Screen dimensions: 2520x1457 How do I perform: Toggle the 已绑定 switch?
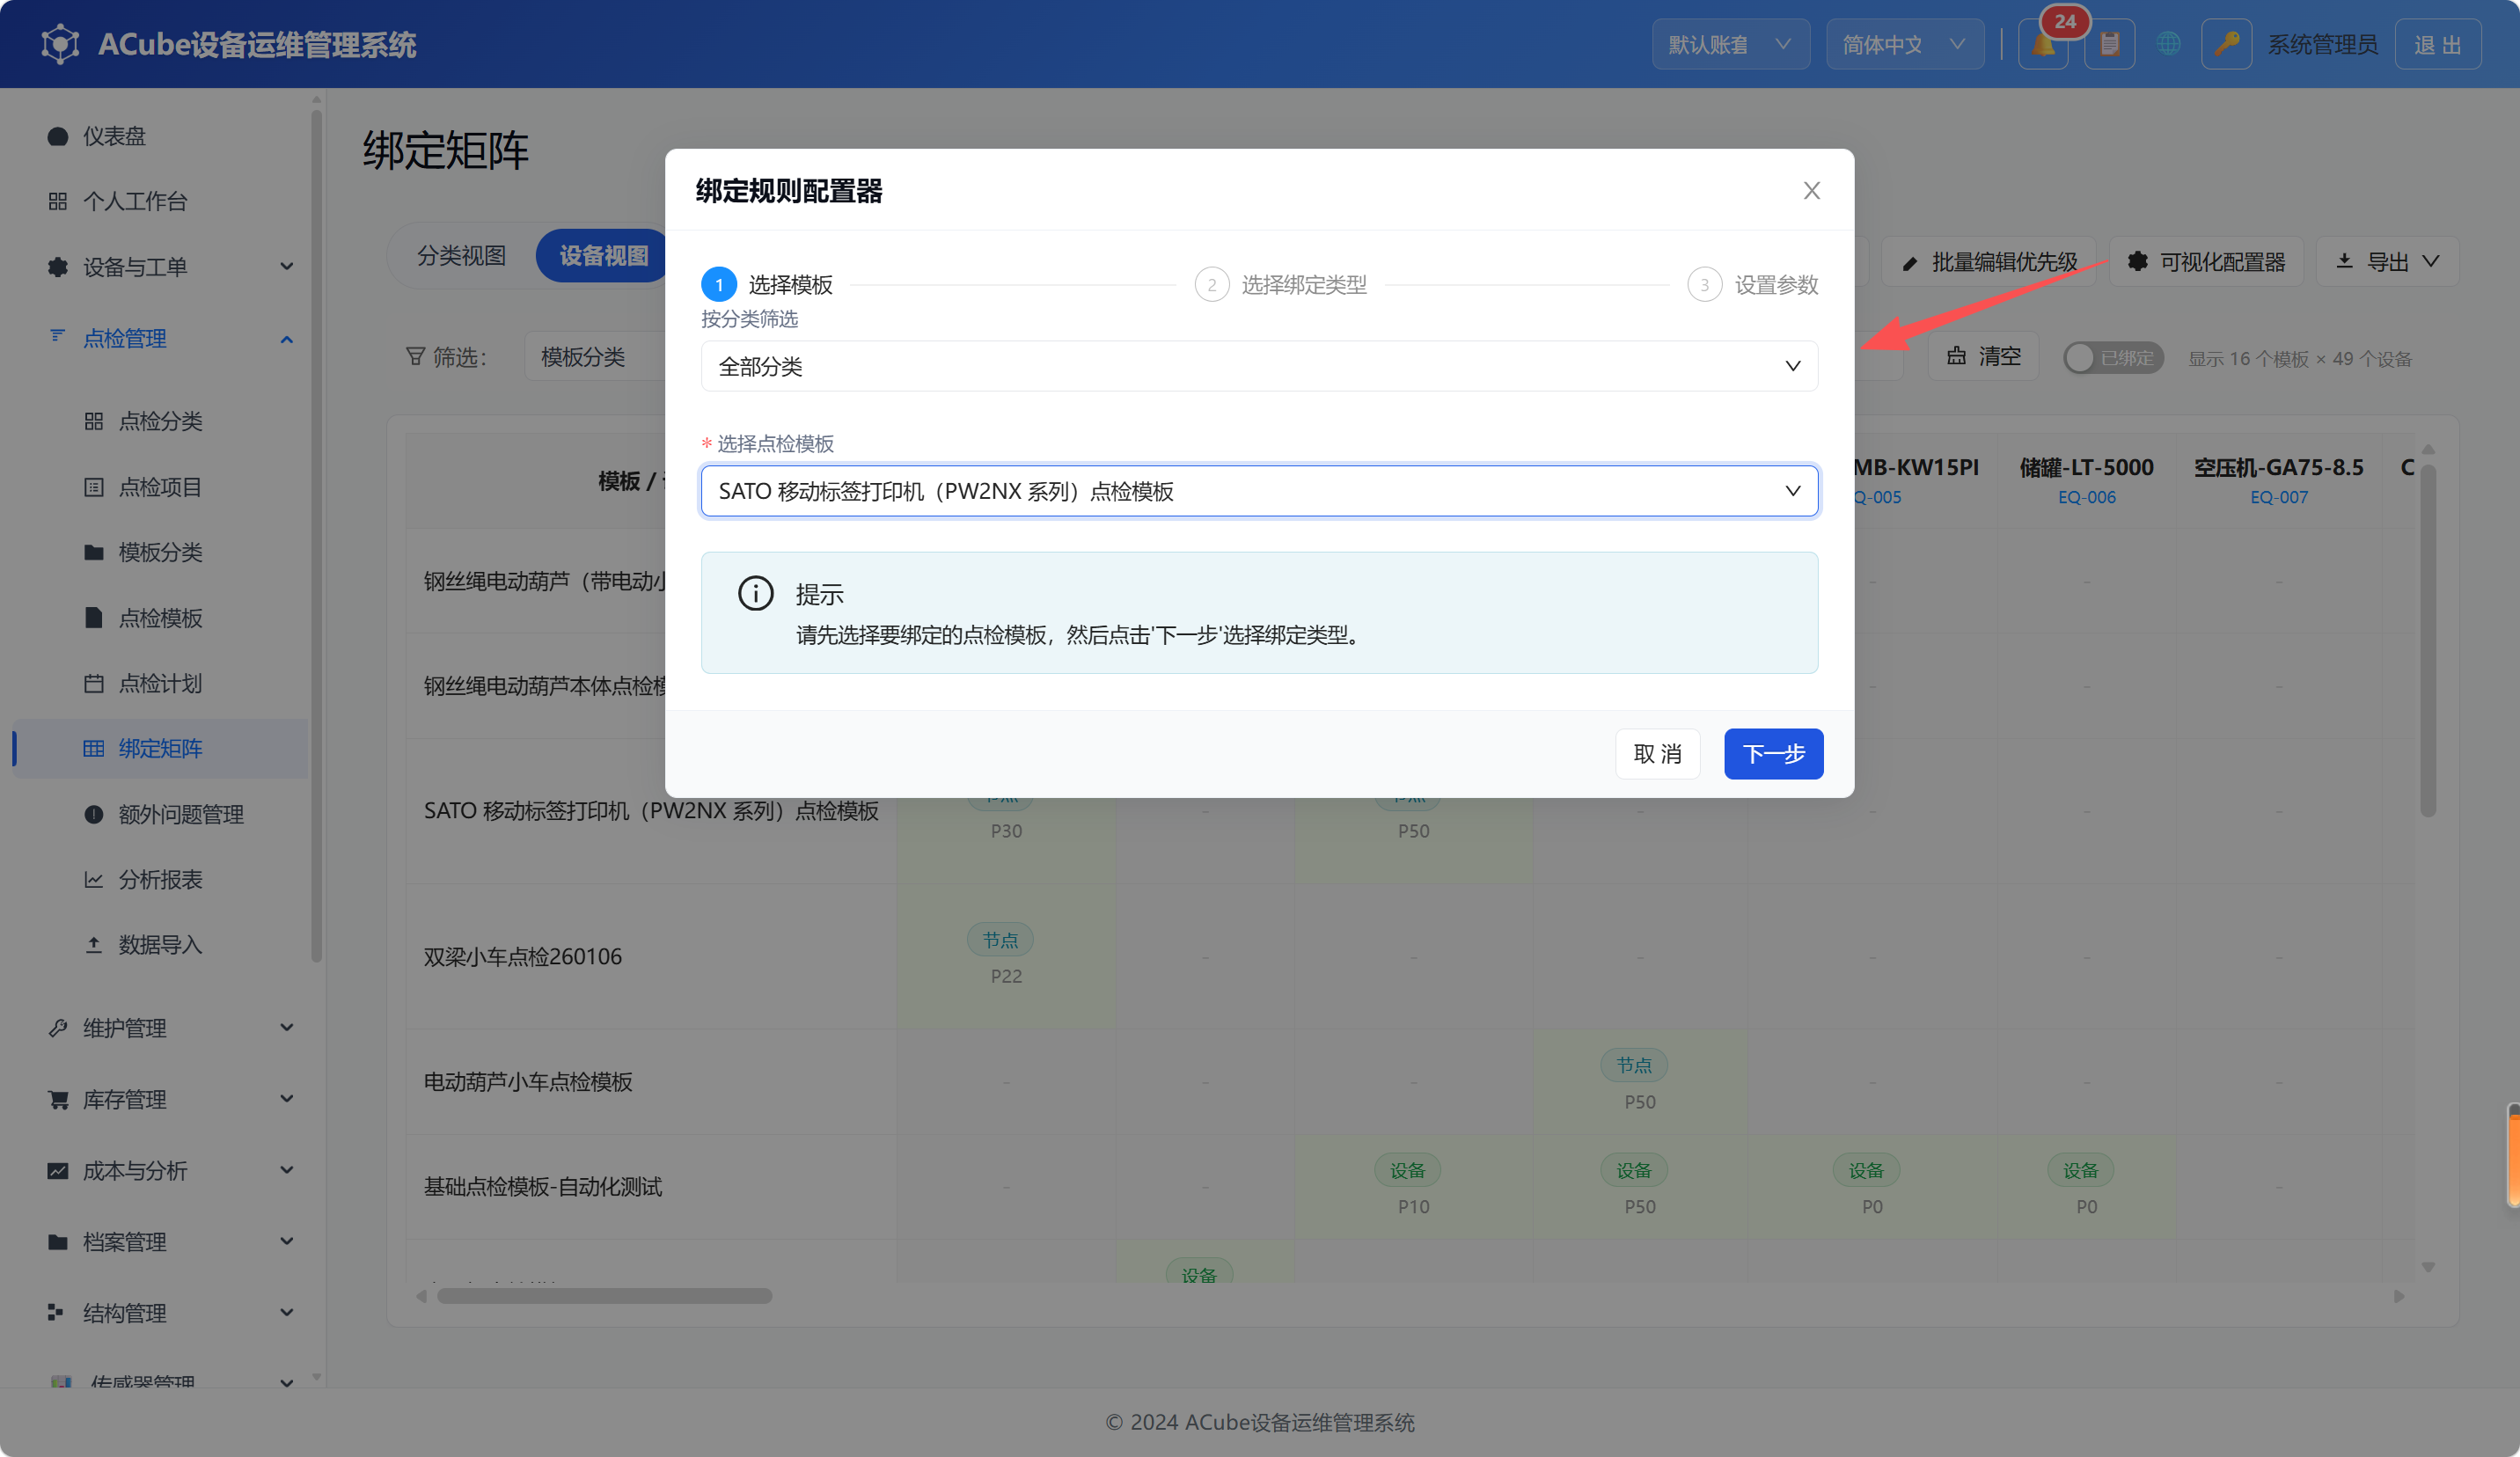coord(2113,357)
